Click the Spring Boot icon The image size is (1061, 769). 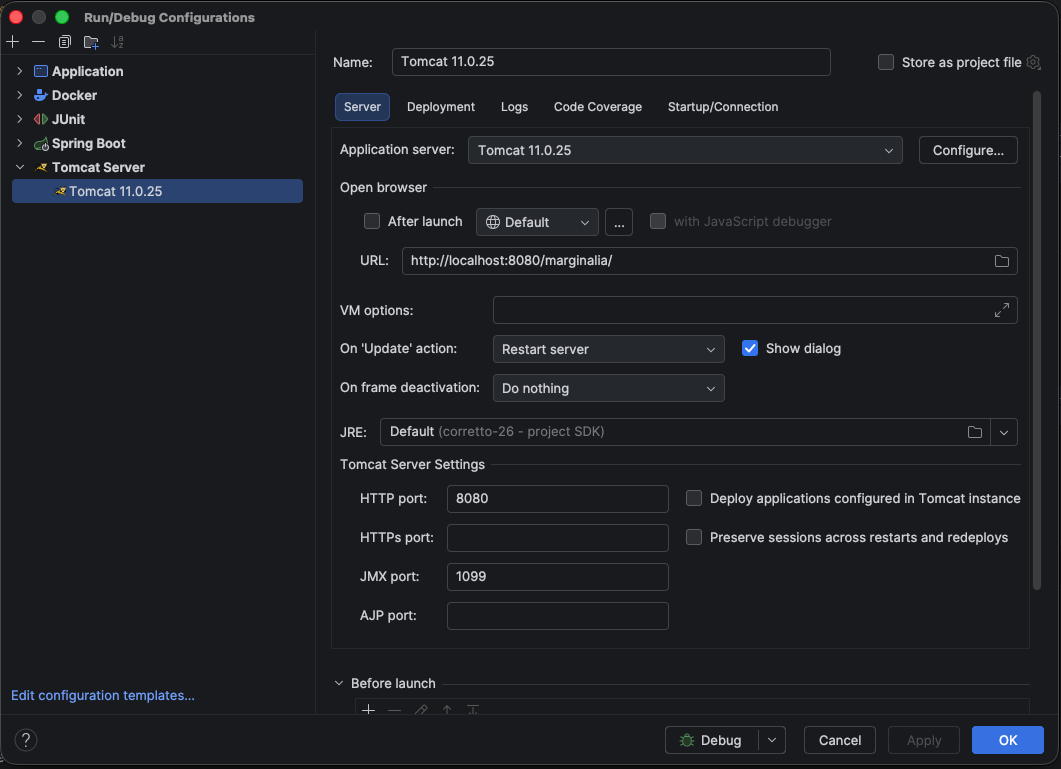pos(41,144)
